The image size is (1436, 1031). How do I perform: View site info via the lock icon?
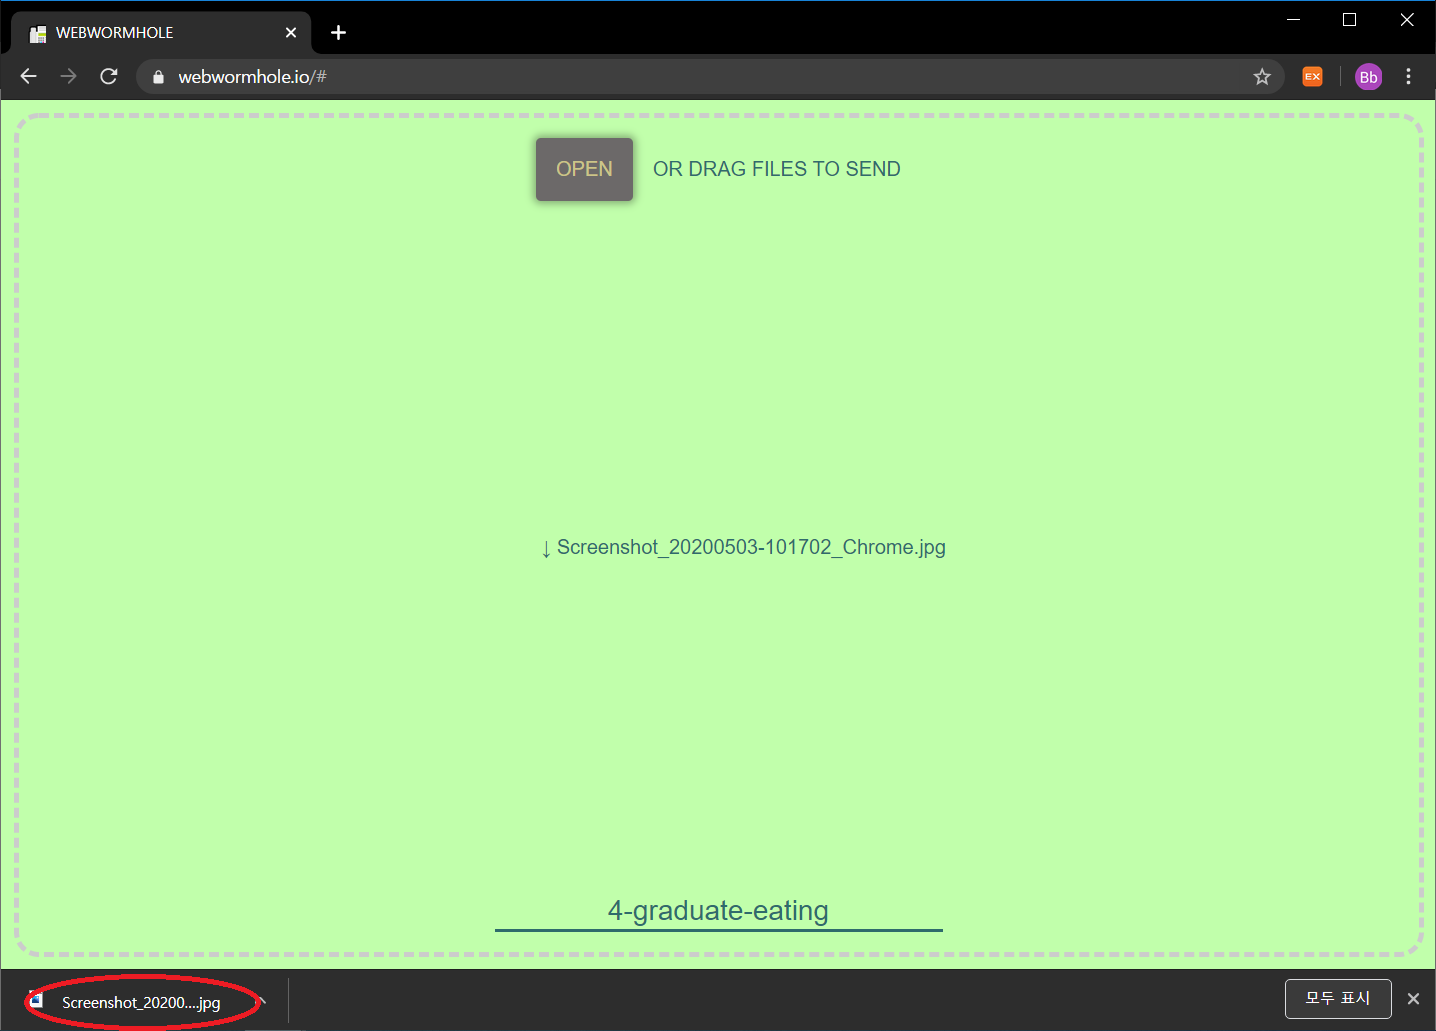point(158,77)
